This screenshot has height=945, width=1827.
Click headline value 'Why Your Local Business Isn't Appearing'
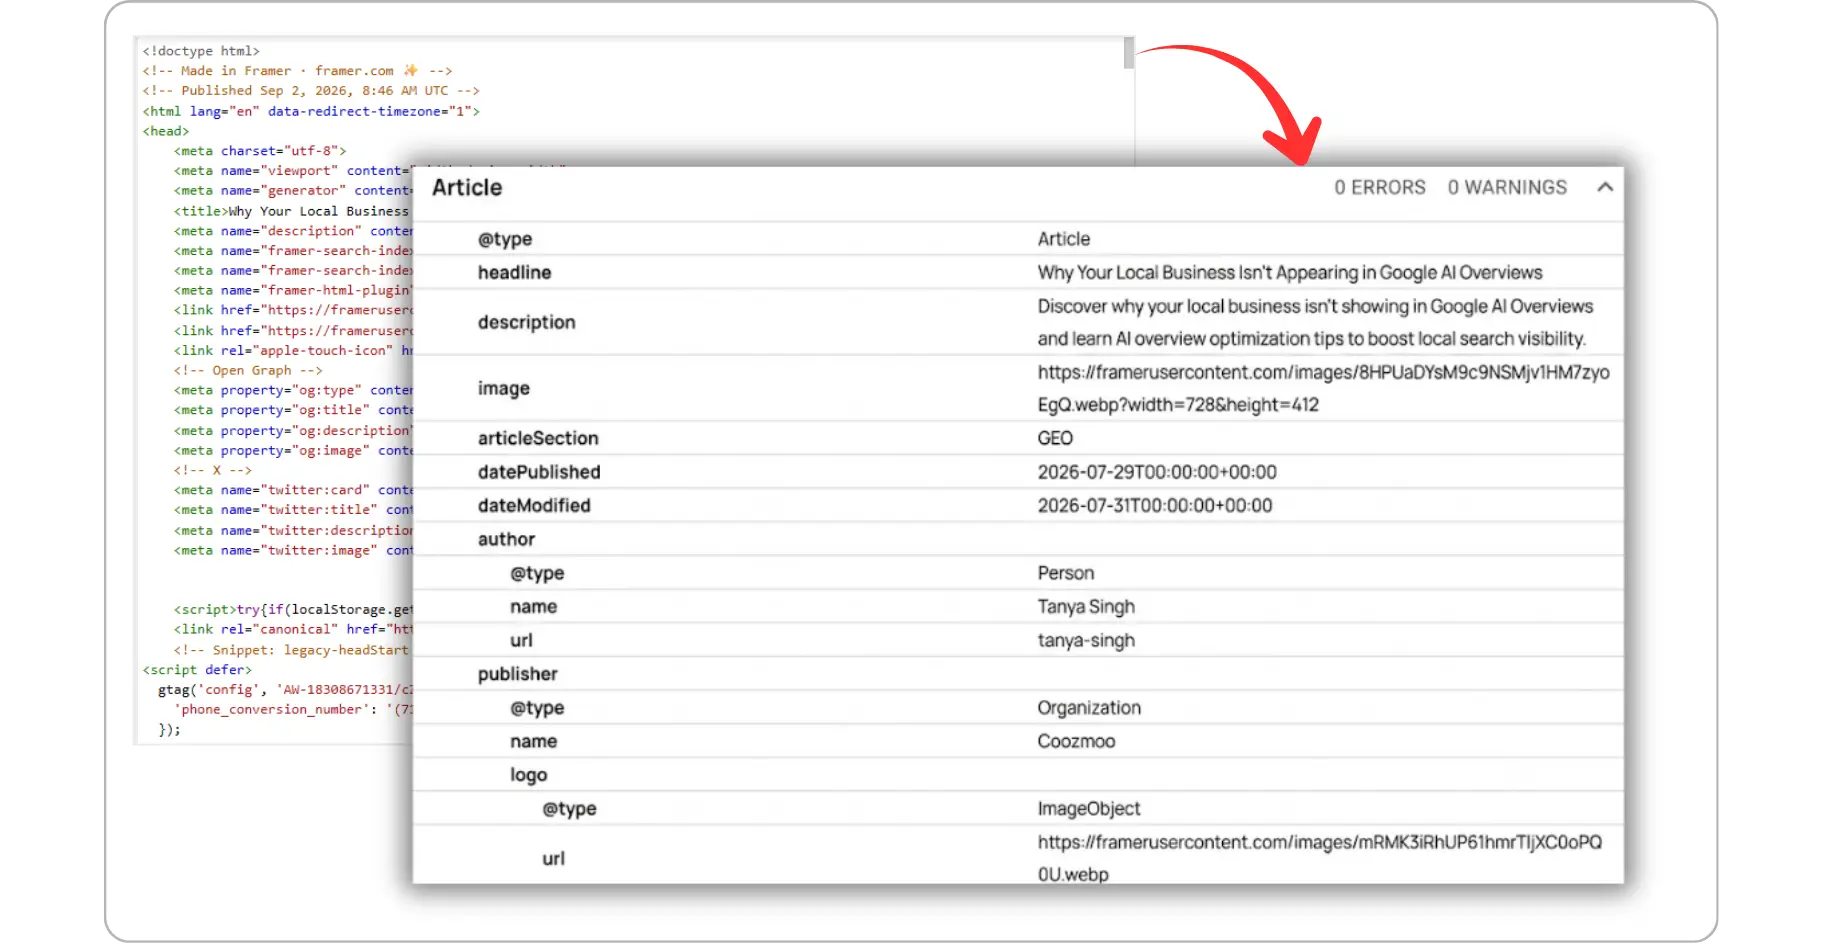[x=1290, y=273]
